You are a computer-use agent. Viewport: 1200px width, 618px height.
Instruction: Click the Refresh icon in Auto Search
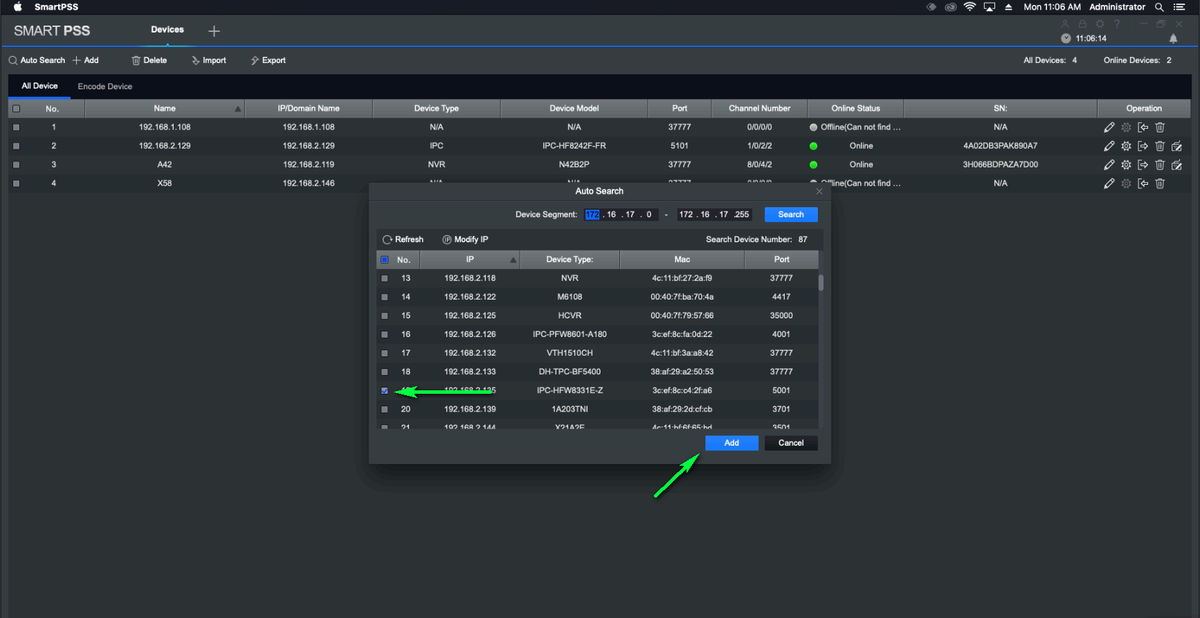(387, 240)
